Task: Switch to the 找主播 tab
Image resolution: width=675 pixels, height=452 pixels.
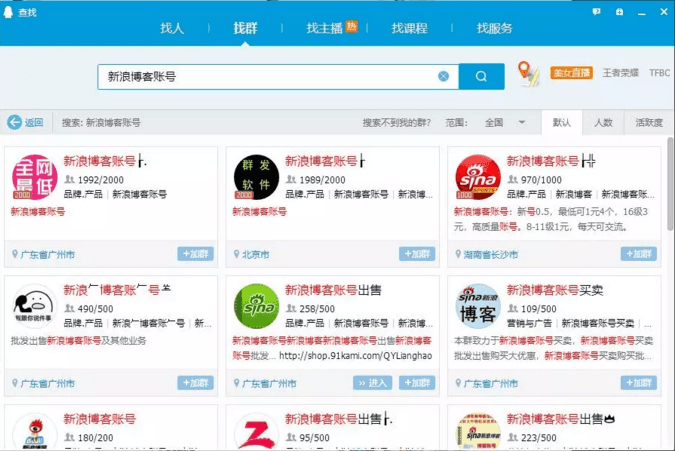Action: click(x=325, y=28)
